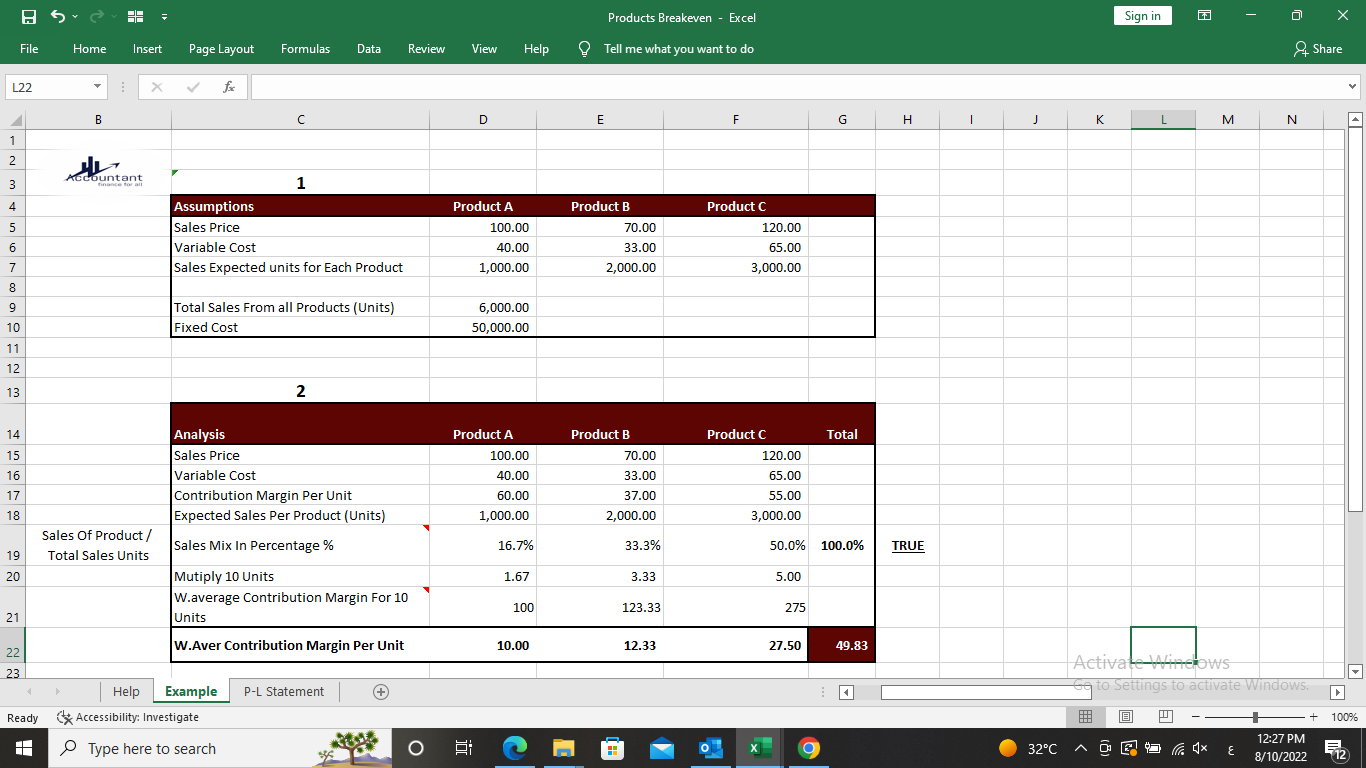This screenshot has height=768, width=1366.
Task: Click the Cancel X icon in formula bar
Action: (156, 87)
